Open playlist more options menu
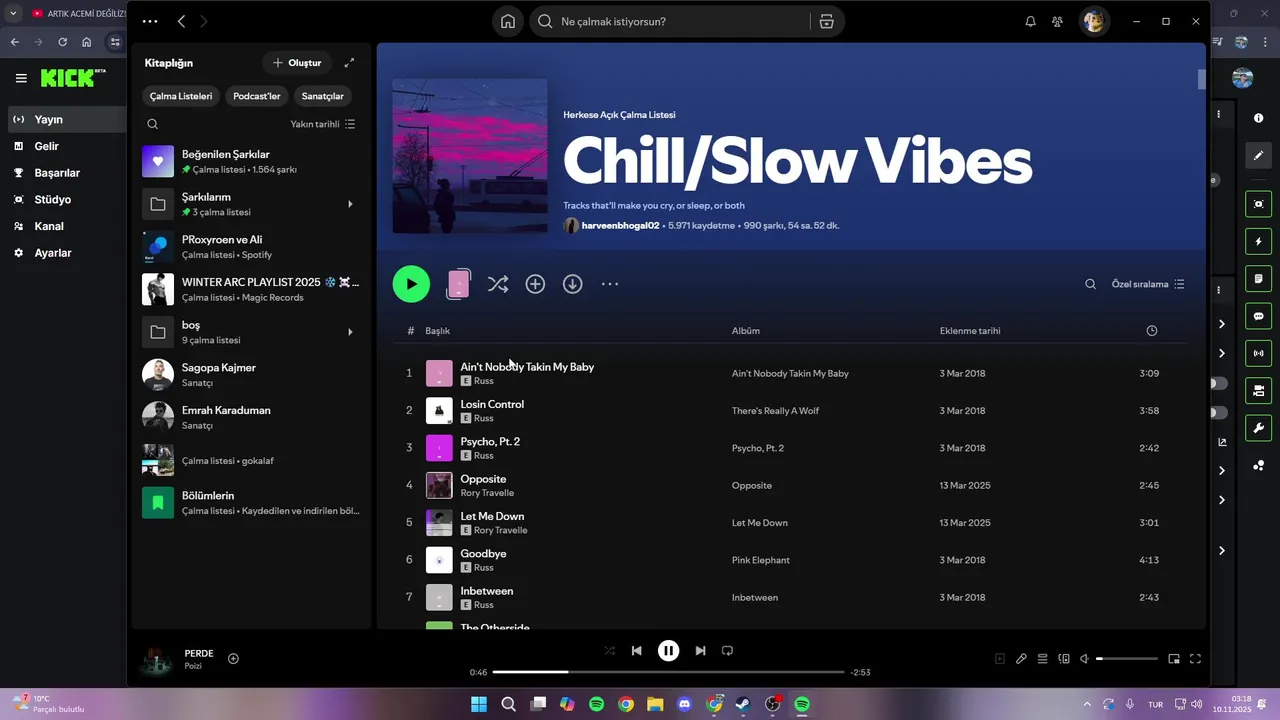 click(610, 284)
